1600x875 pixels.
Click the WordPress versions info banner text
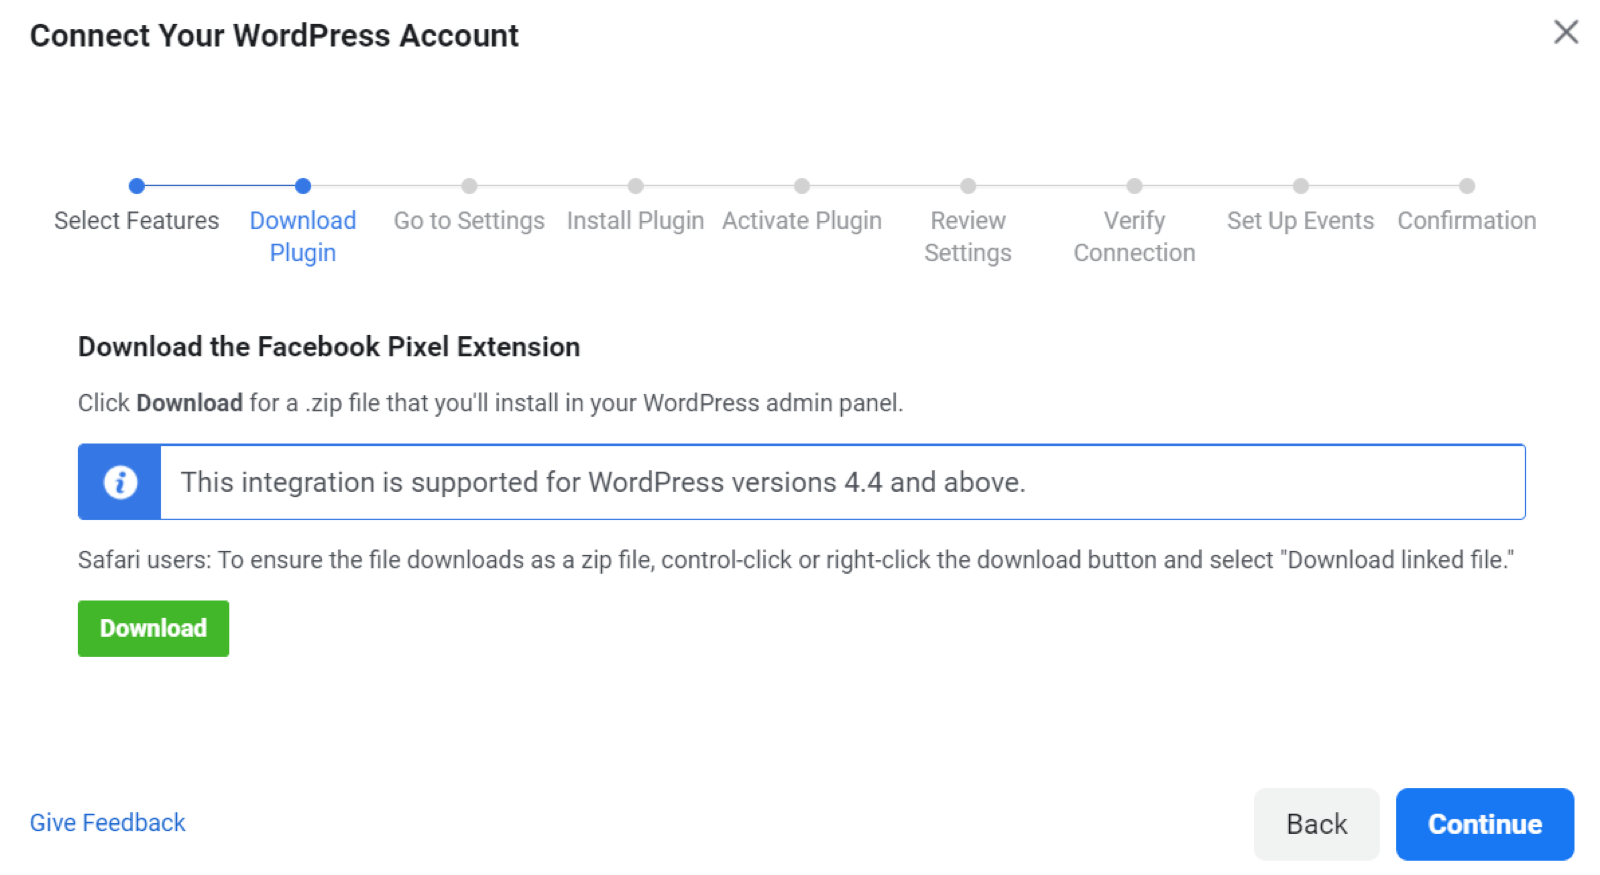click(x=603, y=482)
